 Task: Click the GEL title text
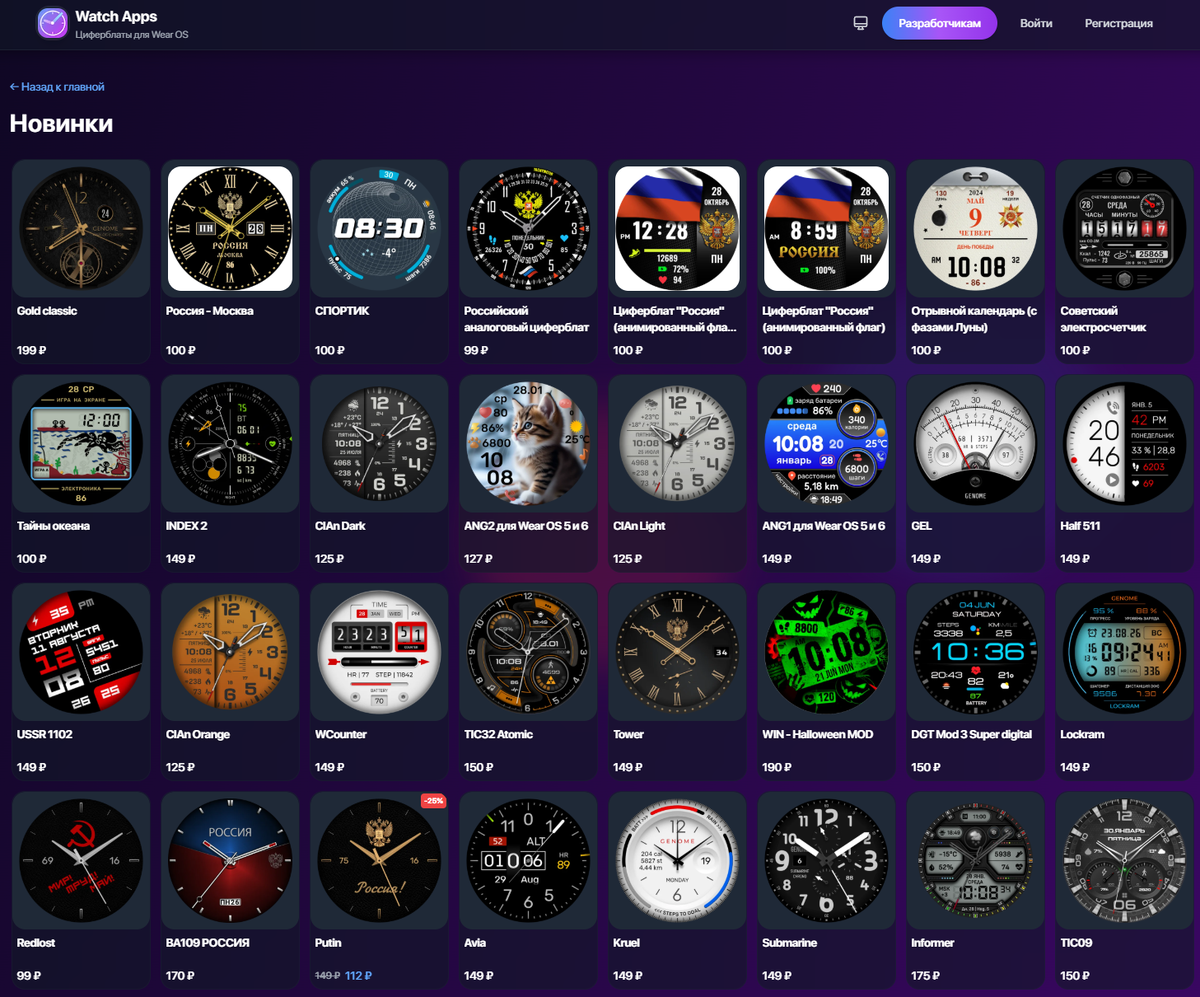click(922, 526)
